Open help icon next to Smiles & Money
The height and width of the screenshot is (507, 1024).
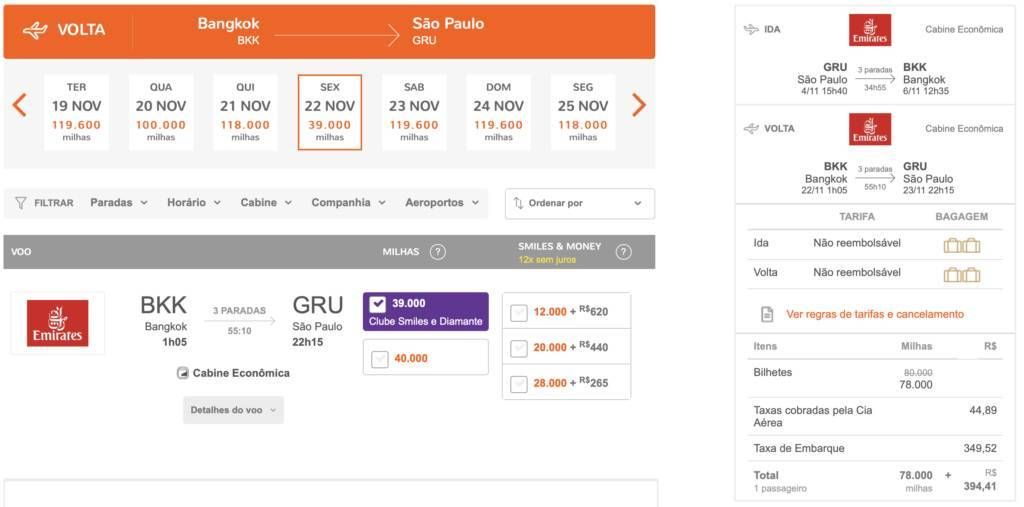coord(624,252)
